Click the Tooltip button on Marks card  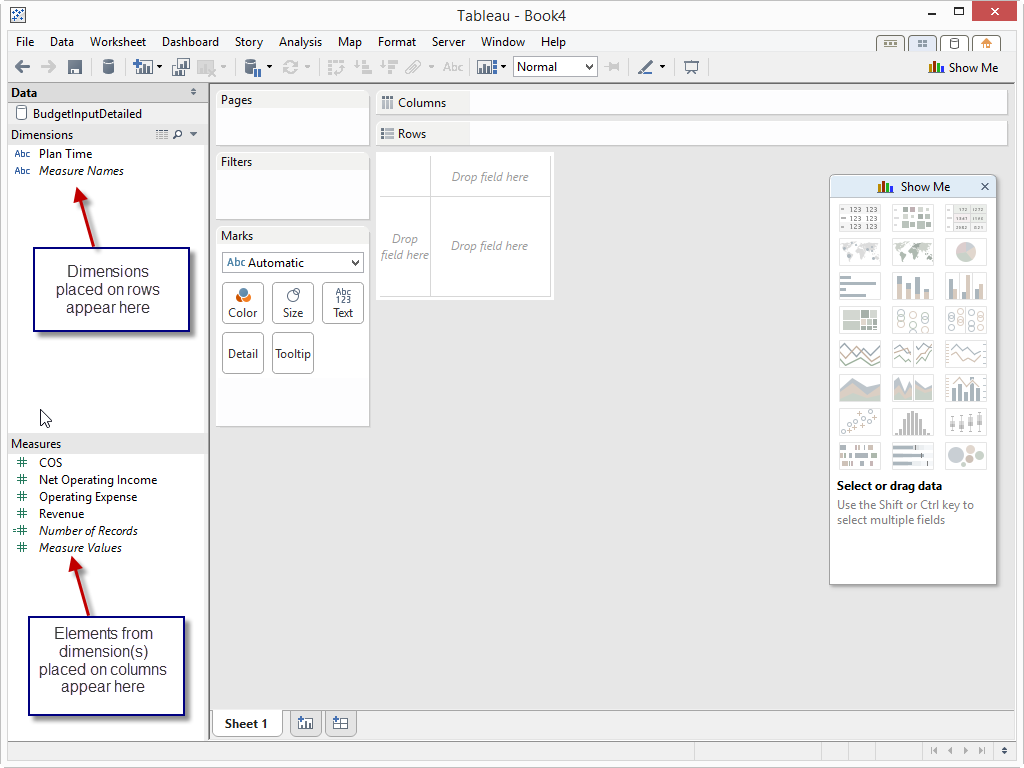tap(293, 353)
